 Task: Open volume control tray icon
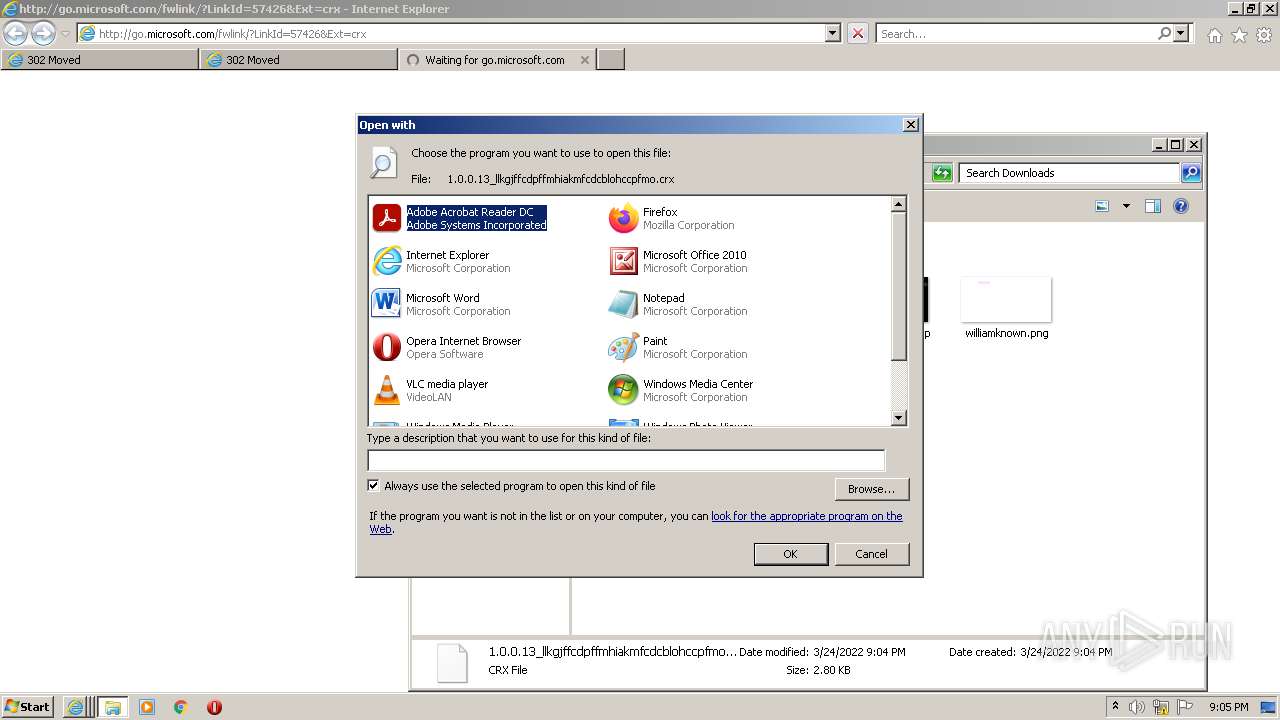tap(1138, 707)
